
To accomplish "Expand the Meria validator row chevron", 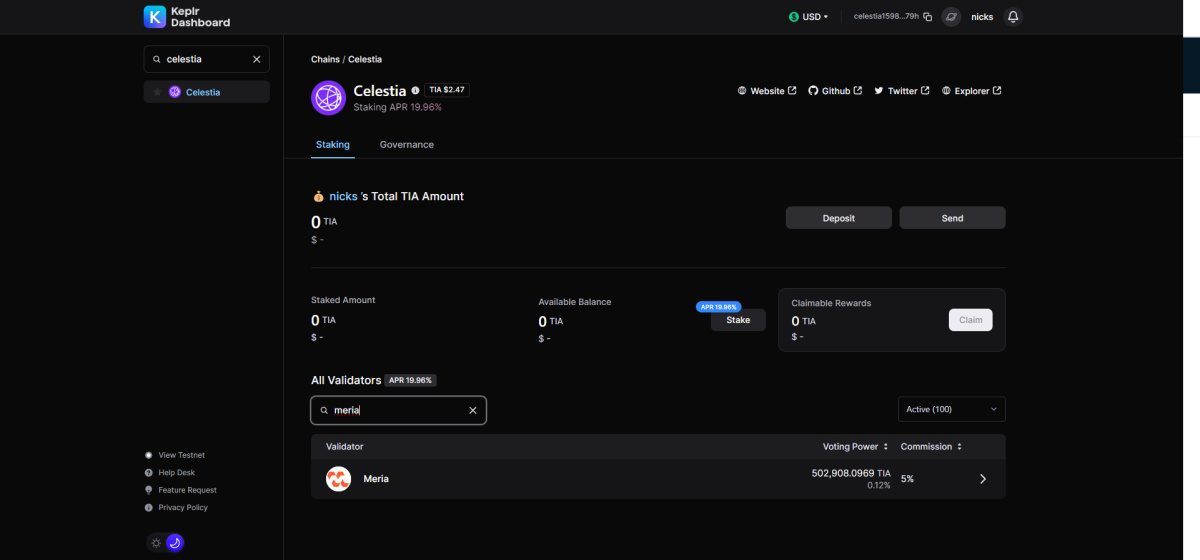I will tap(983, 479).
